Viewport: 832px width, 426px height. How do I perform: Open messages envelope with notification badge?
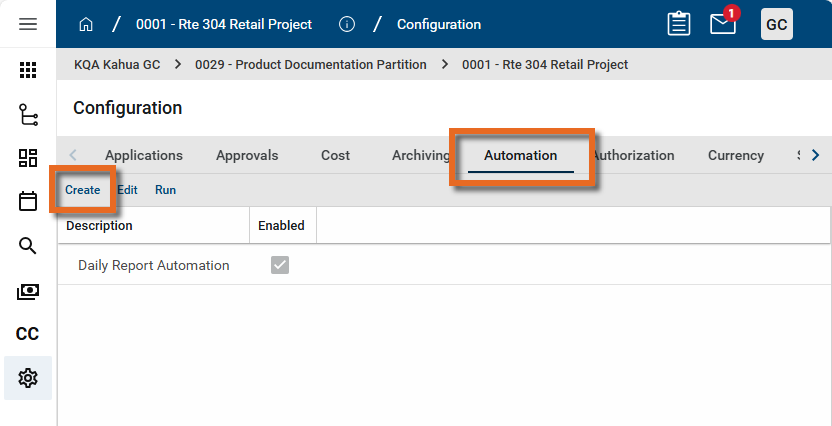[722, 25]
